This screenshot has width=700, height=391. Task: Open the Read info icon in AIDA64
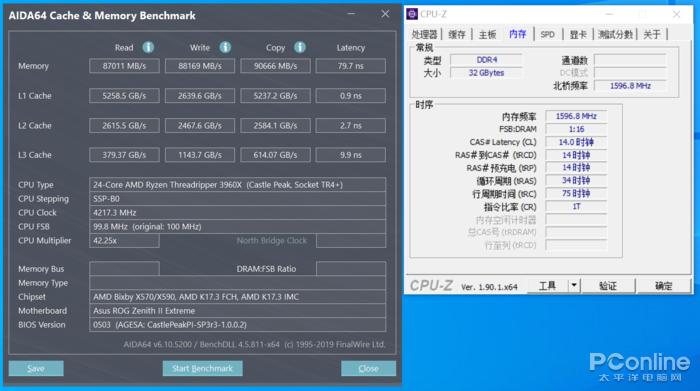click(148, 47)
